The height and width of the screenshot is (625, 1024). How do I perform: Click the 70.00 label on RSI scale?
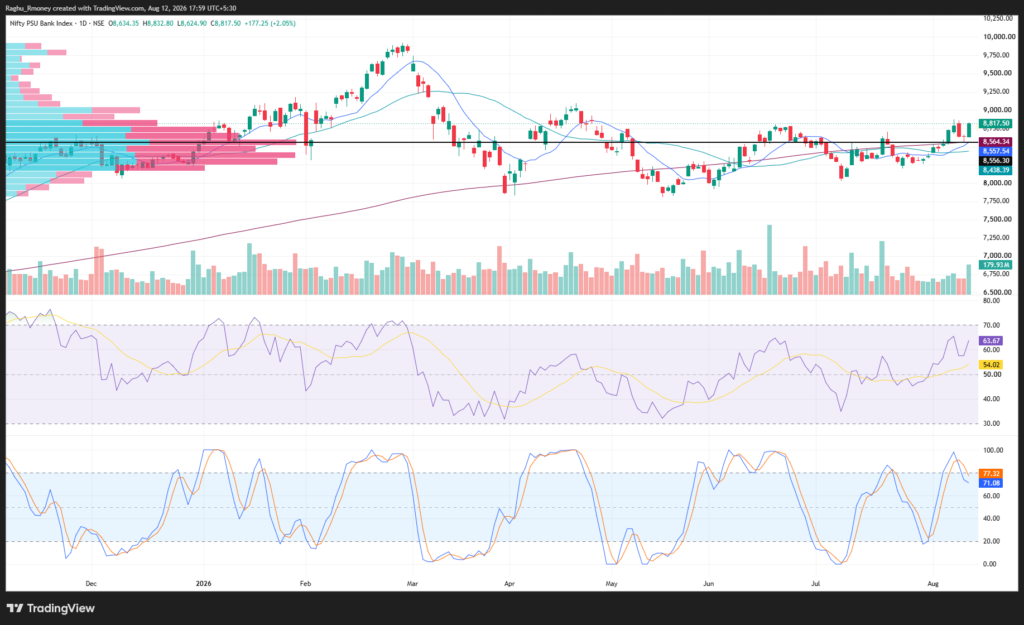pos(991,325)
